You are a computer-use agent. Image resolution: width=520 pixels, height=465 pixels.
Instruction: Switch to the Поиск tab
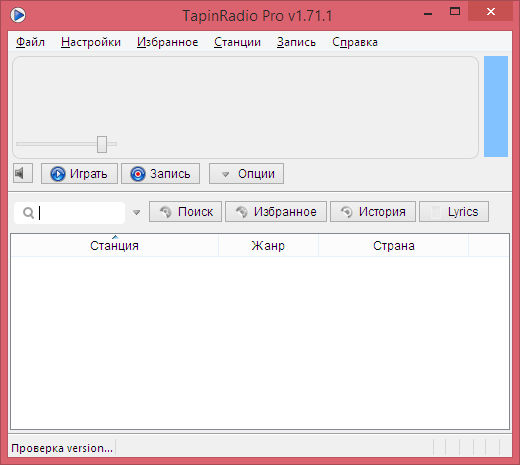tap(185, 212)
